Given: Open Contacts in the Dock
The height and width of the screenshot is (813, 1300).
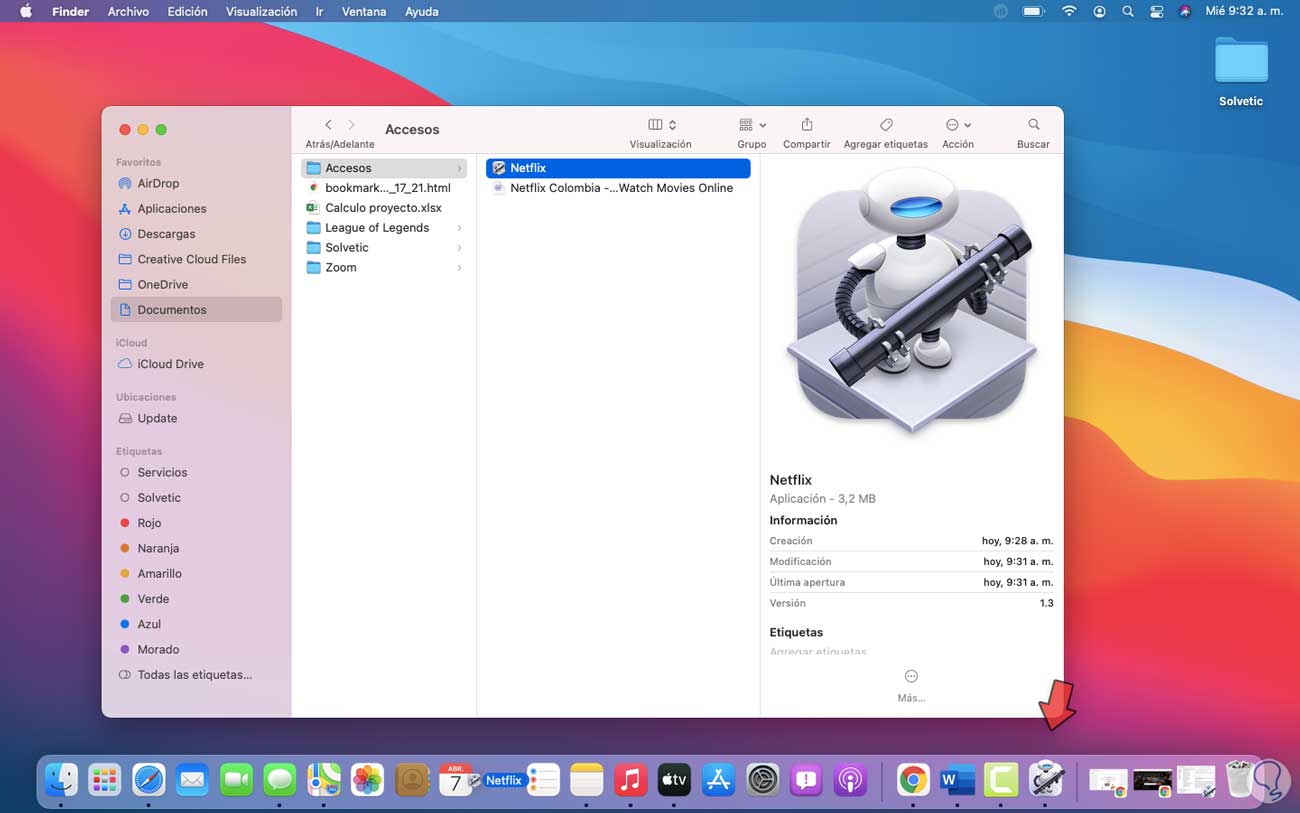Looking at the screenshot, I should point(411,779).
